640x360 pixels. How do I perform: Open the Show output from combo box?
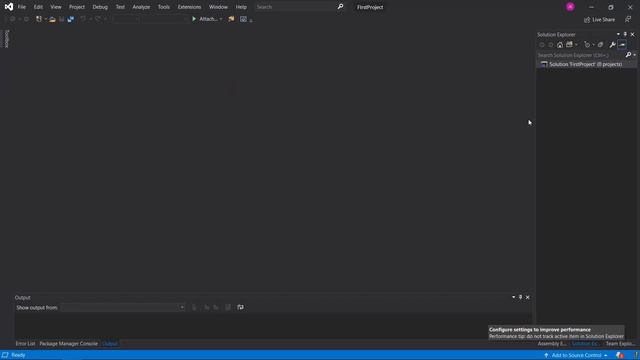pyautogui.click(x=122, y=307)
